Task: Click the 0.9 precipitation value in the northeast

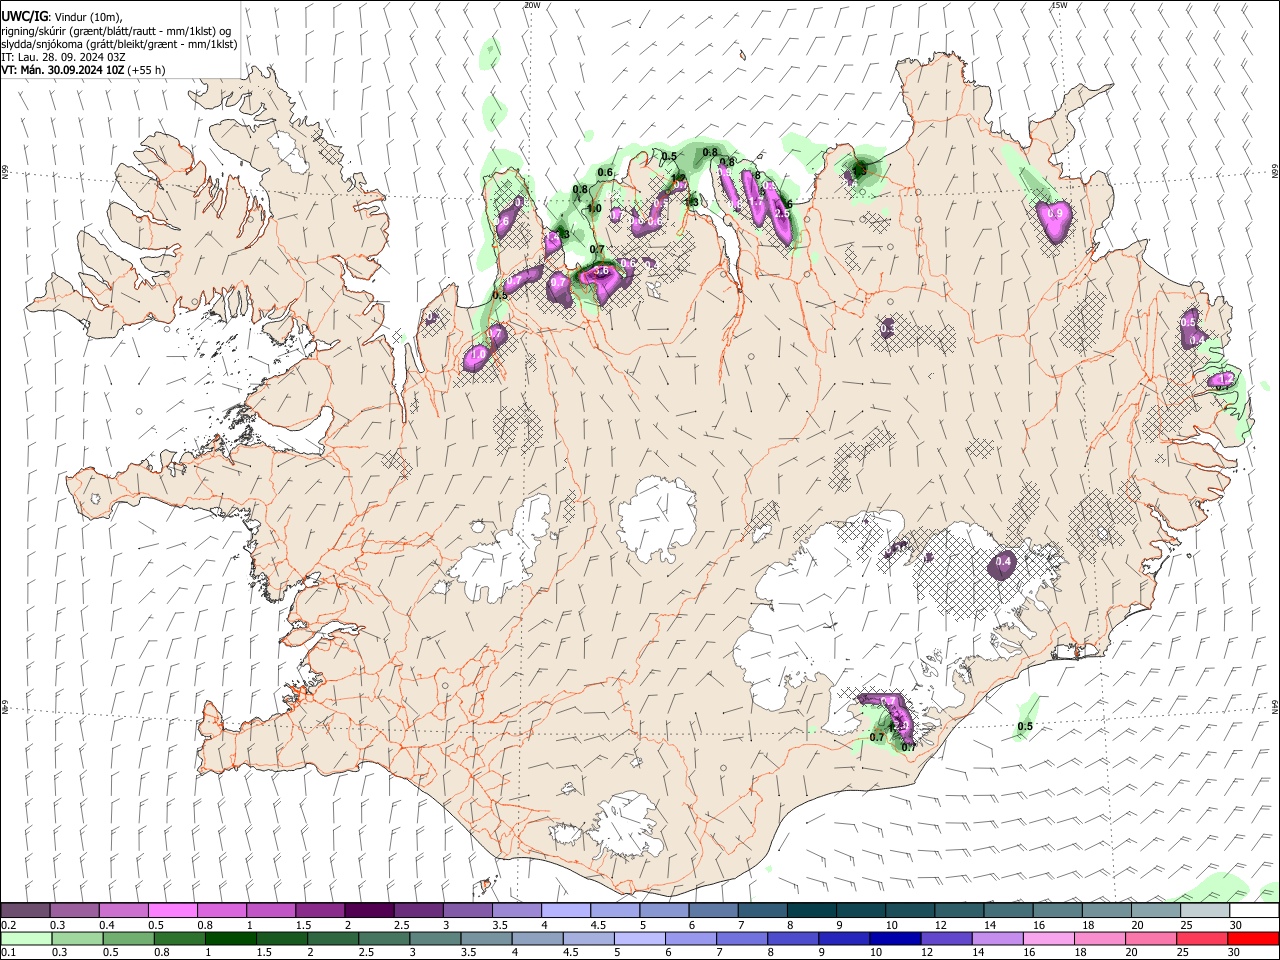Action: coord(1054,214)
